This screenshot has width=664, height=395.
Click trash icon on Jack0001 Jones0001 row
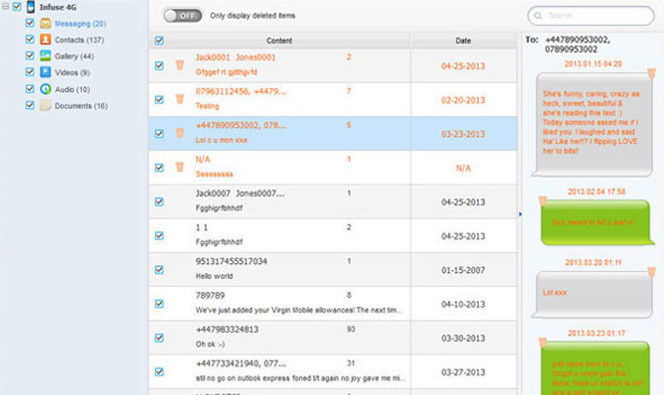pos(180,65)
